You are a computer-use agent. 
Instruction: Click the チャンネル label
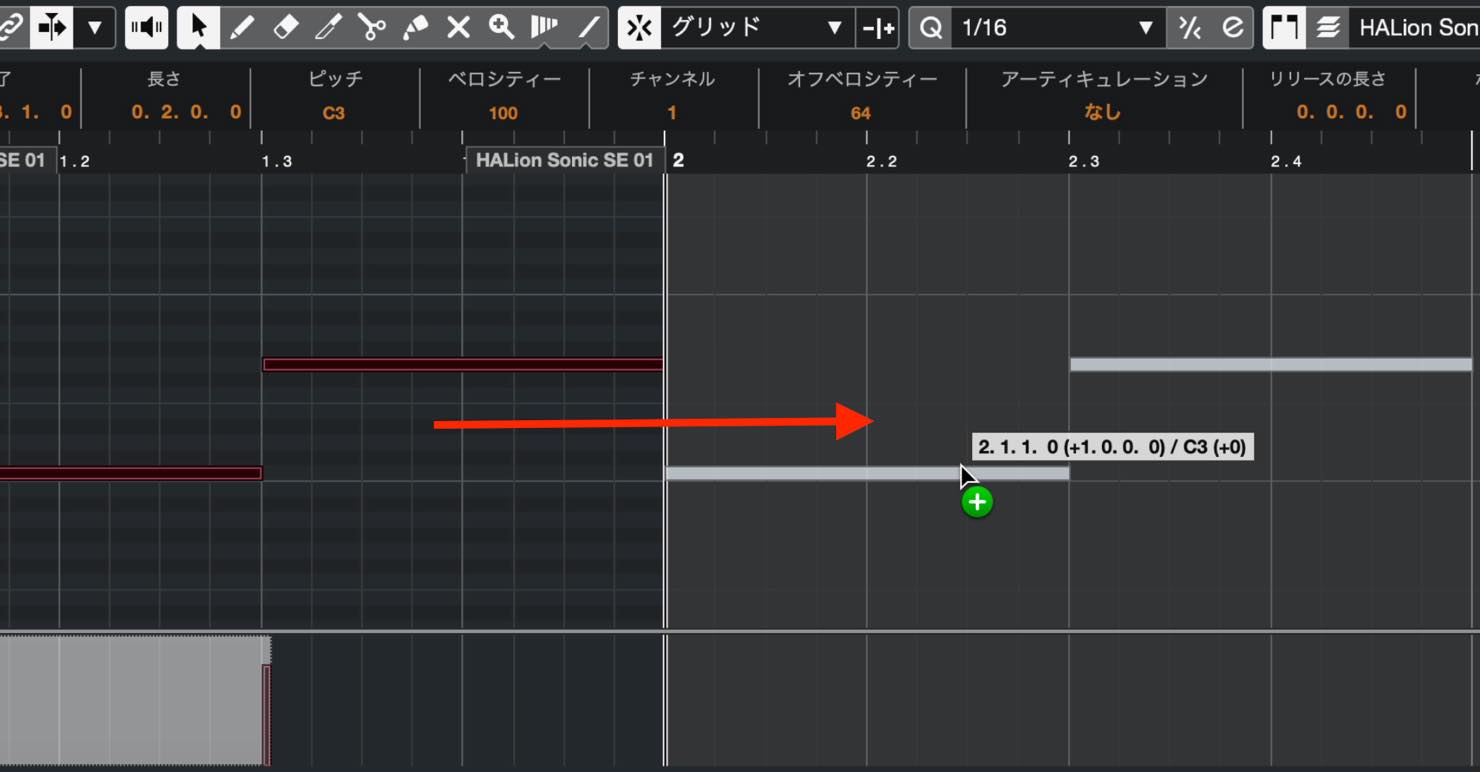tap(672, 79)
